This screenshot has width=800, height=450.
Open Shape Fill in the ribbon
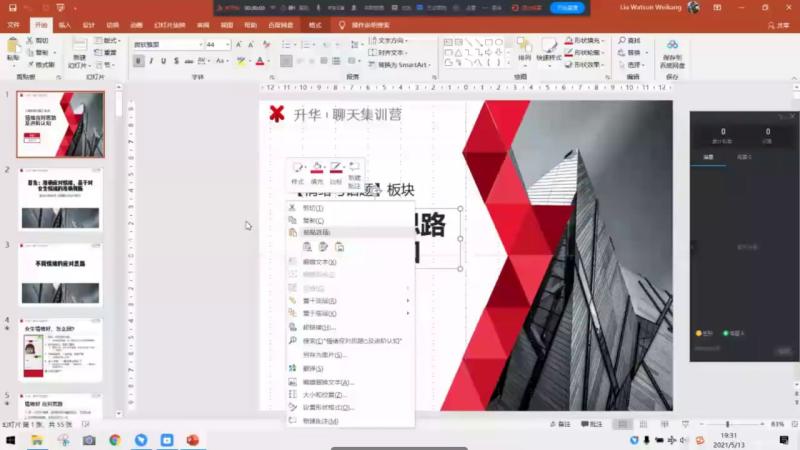pos(585,40)
